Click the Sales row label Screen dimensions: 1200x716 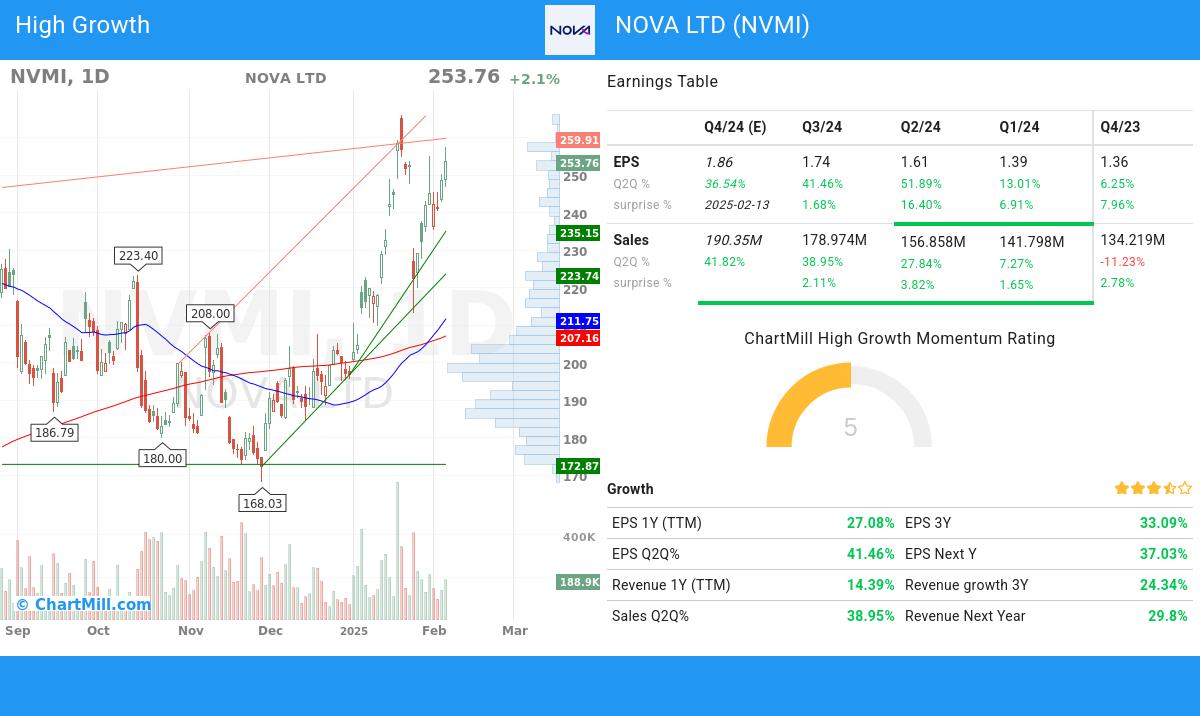pyautogui.click(x=631, y=240)
